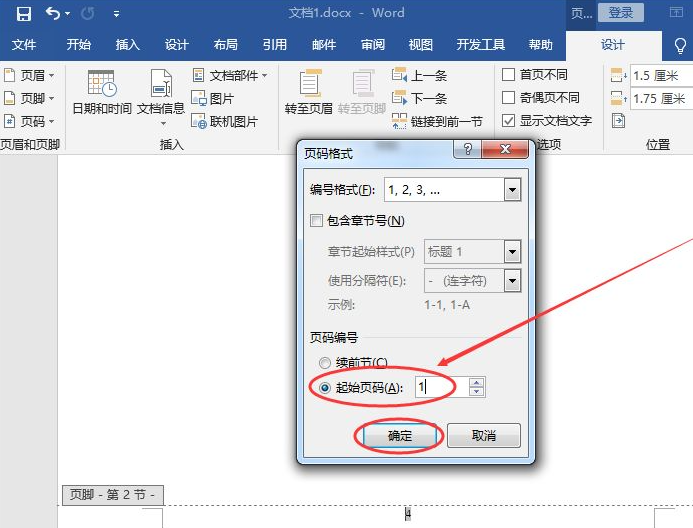
Task: Click the page number in the footer
Action: [408, 513]
